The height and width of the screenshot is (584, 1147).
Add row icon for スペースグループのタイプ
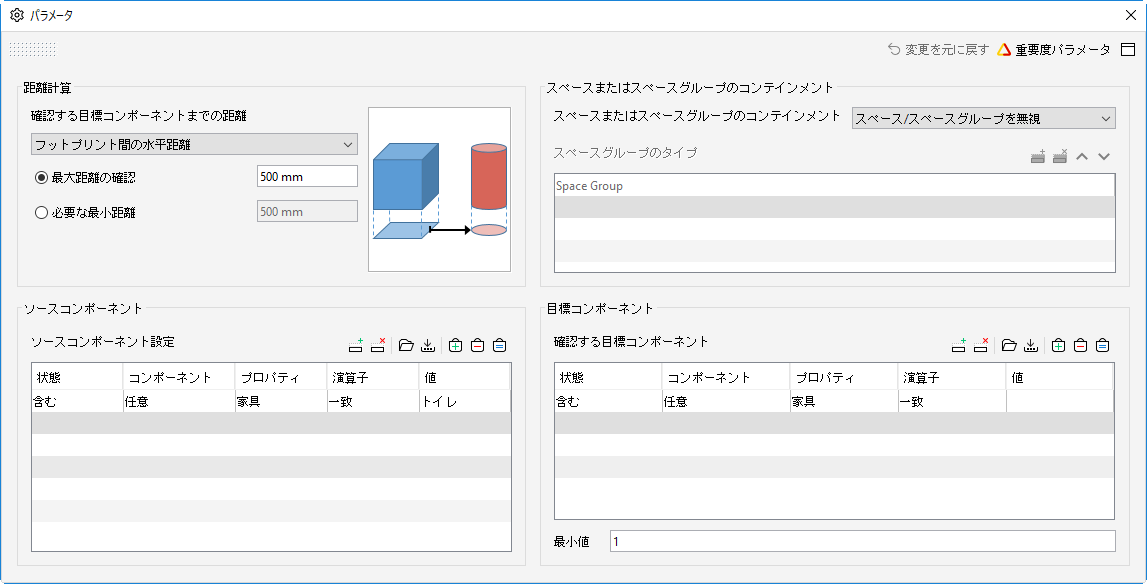point(1037,157)
